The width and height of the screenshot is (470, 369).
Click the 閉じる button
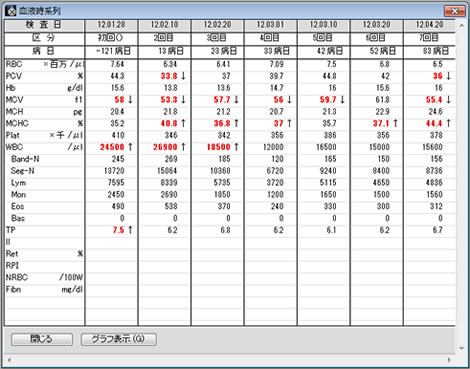point(42,339)
